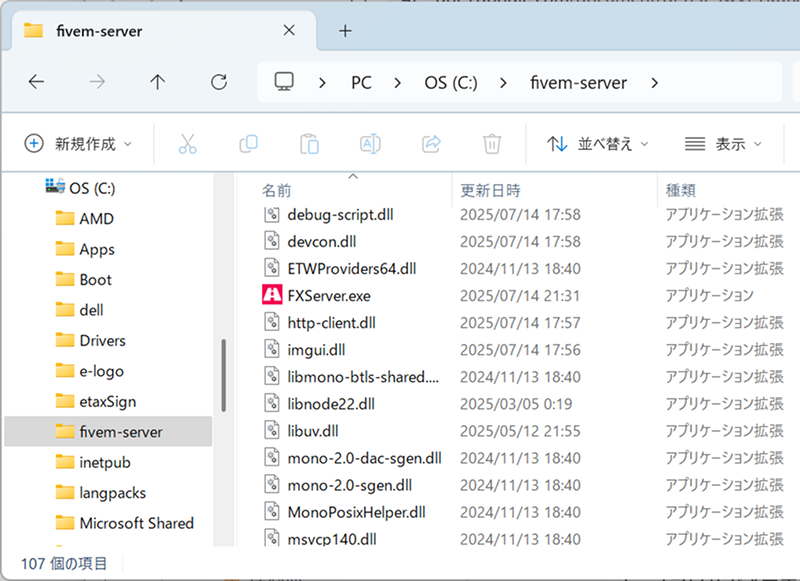
Task: Click the dell folder icon in sidebar
Action: [x=65, y=310]
